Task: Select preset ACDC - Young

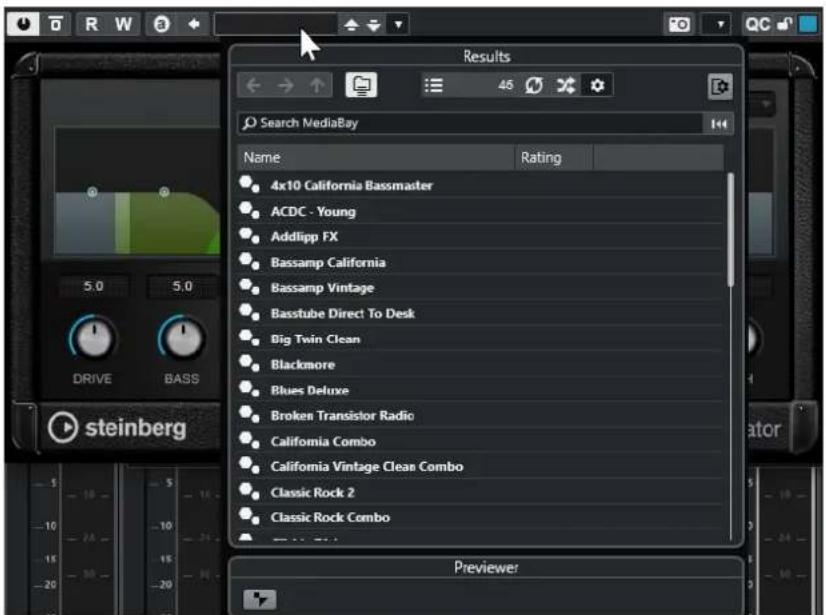Action: 481,211
